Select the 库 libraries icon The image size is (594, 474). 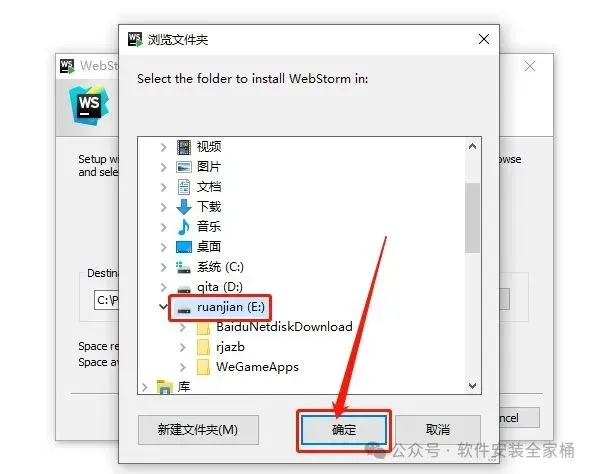point(164,387)
